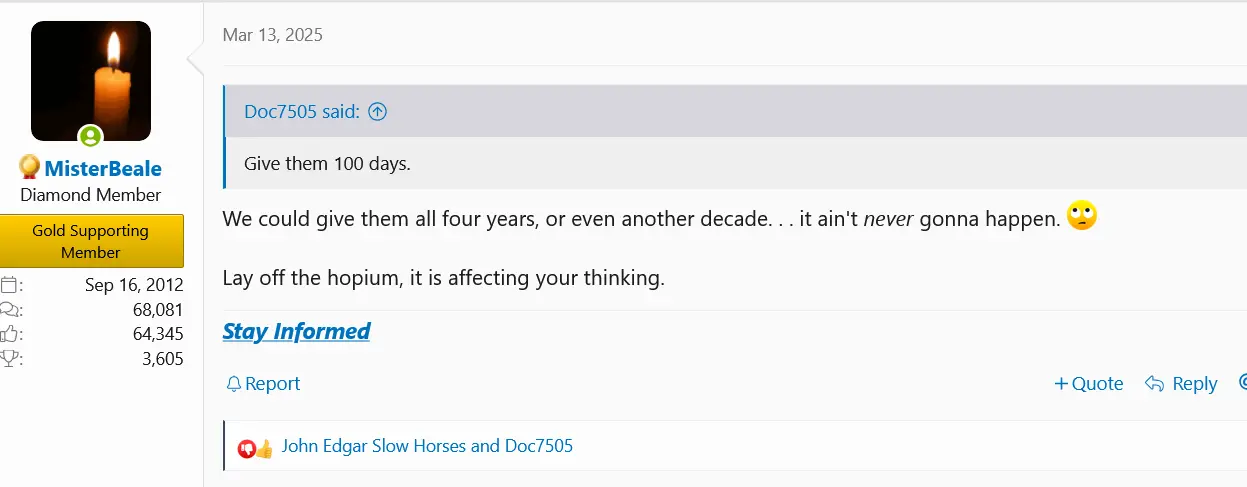
Task: Click the calendar joined-date icon
Action: (10, 285)
